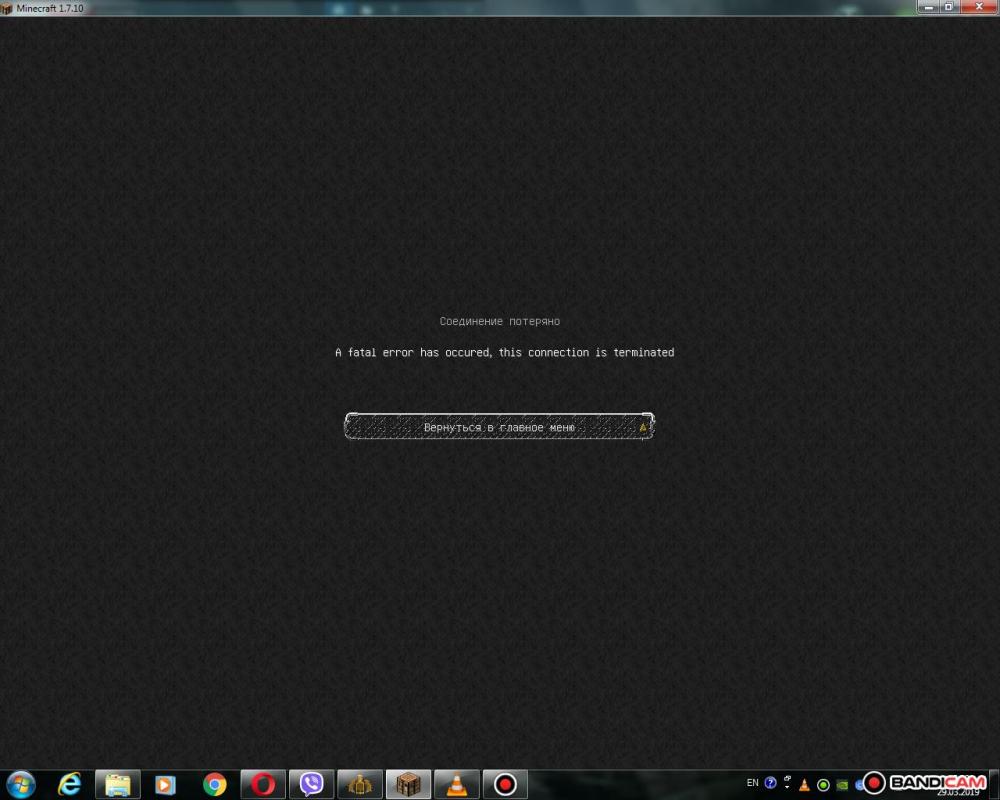Viewport: 1000px width, 800px height.
Task: Click the green circle tray icon
Action: [x=823, y=785]
